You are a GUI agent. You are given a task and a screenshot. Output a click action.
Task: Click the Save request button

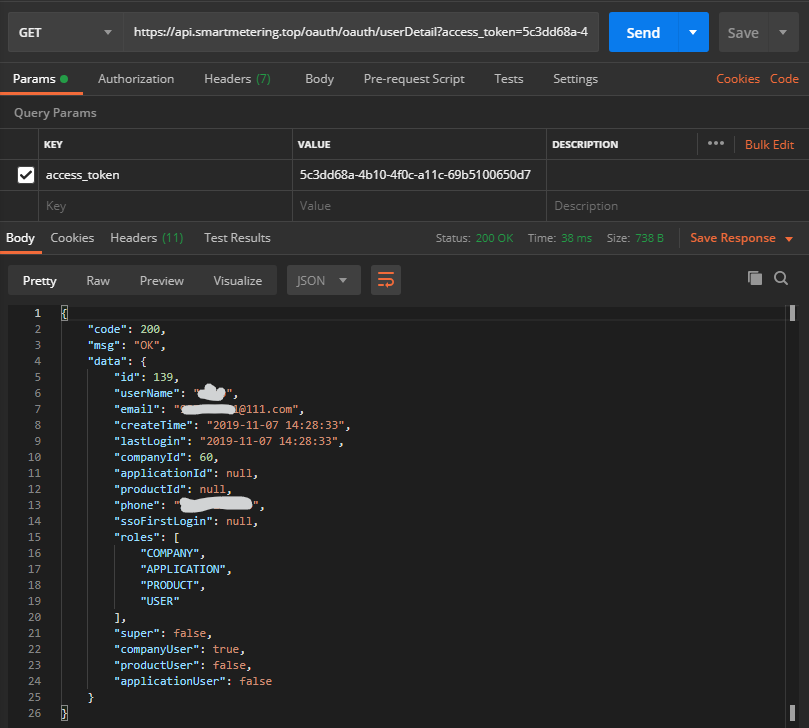pos(743,33)
